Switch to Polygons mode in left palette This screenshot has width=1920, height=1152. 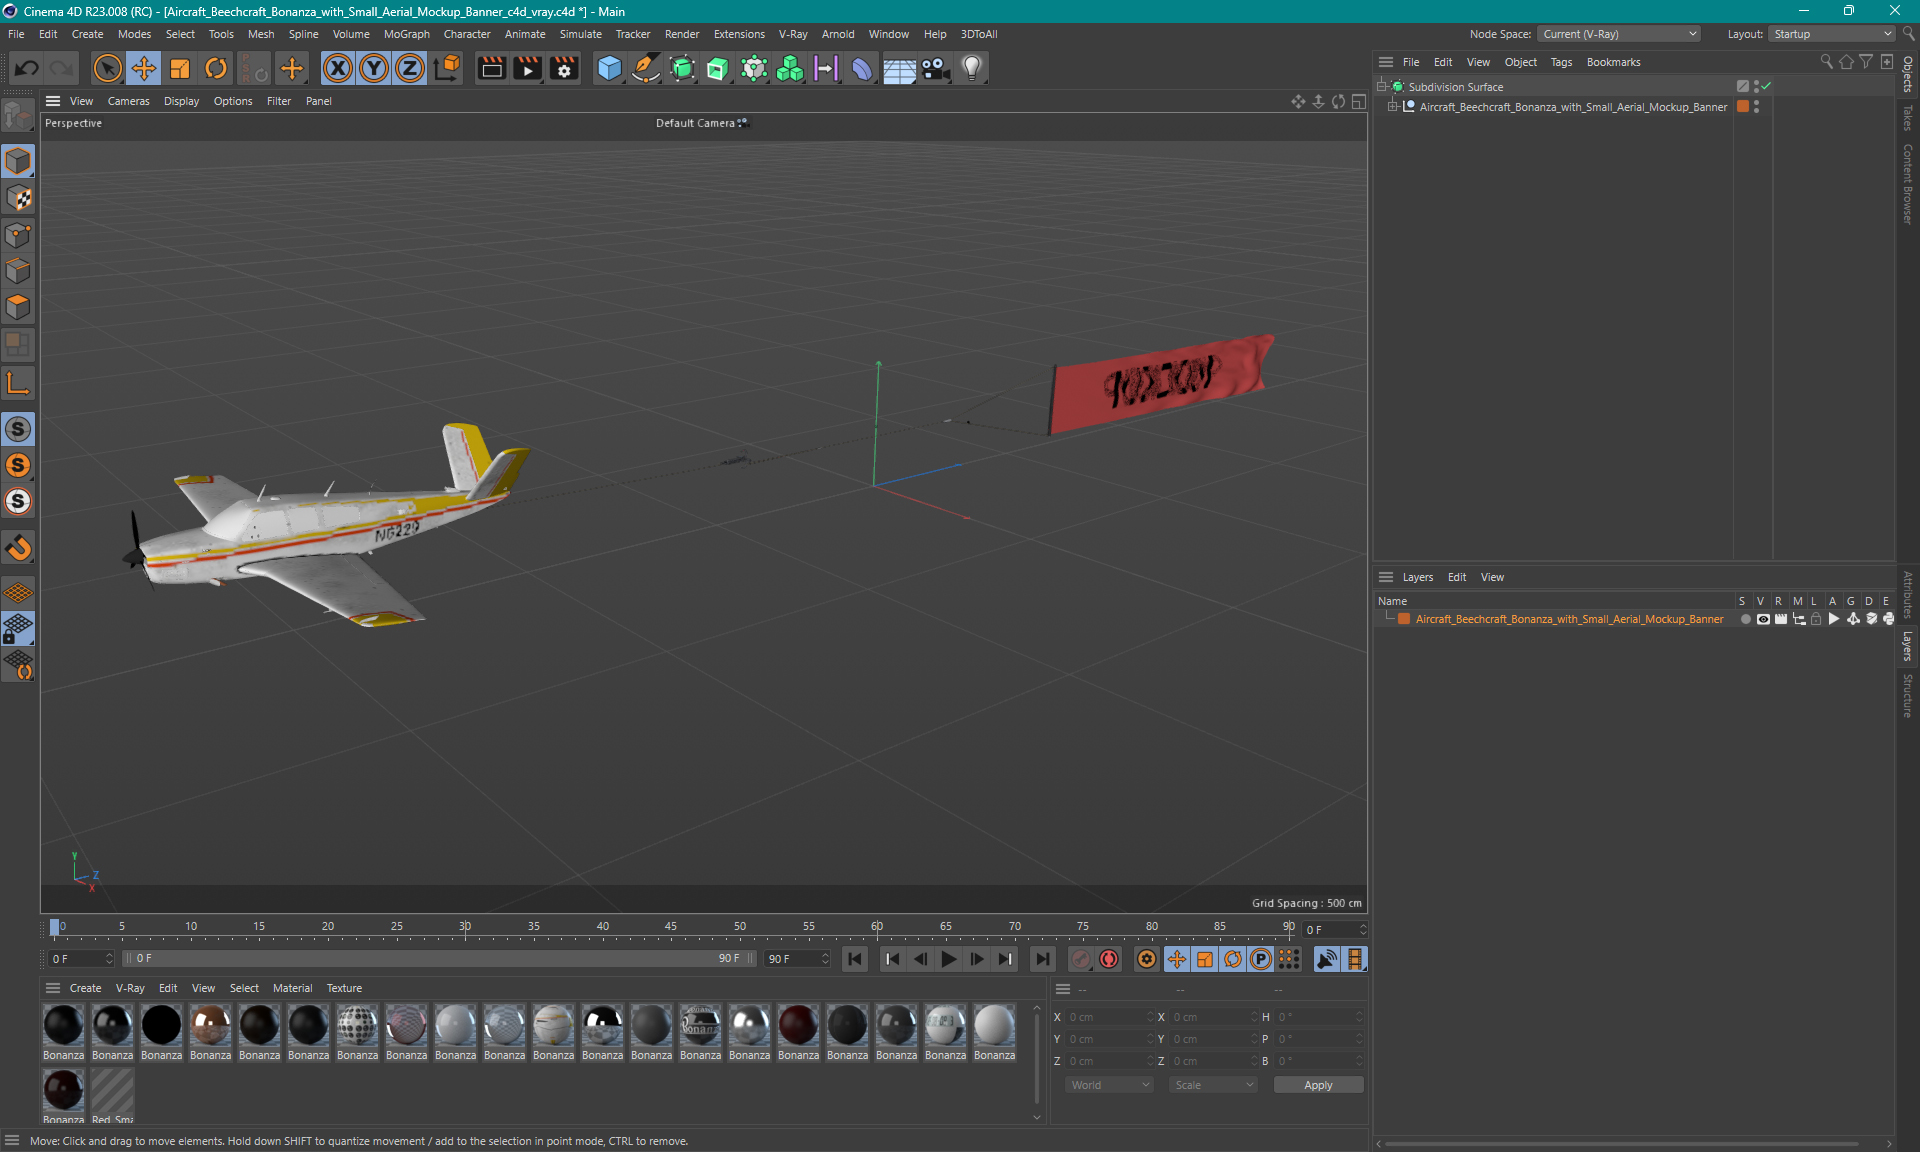pos(18,307)
